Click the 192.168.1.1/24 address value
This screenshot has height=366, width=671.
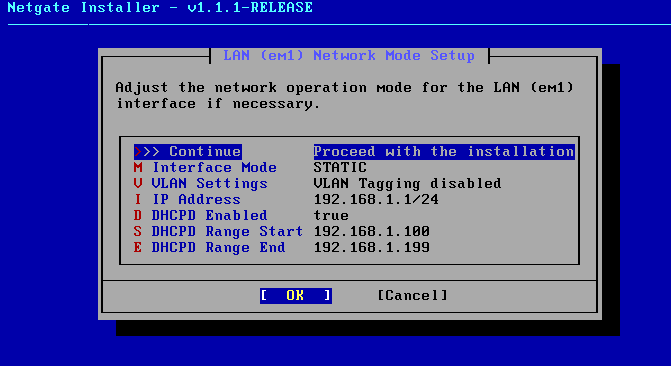tap(376, 199)
